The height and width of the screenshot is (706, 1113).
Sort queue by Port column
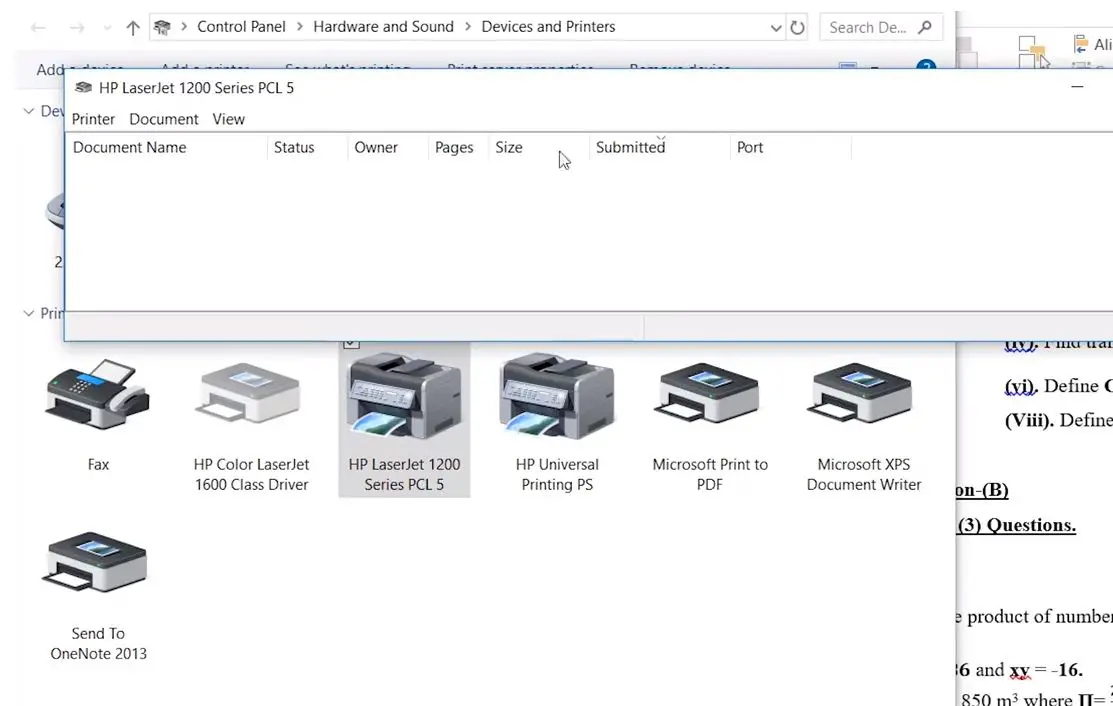790,148
